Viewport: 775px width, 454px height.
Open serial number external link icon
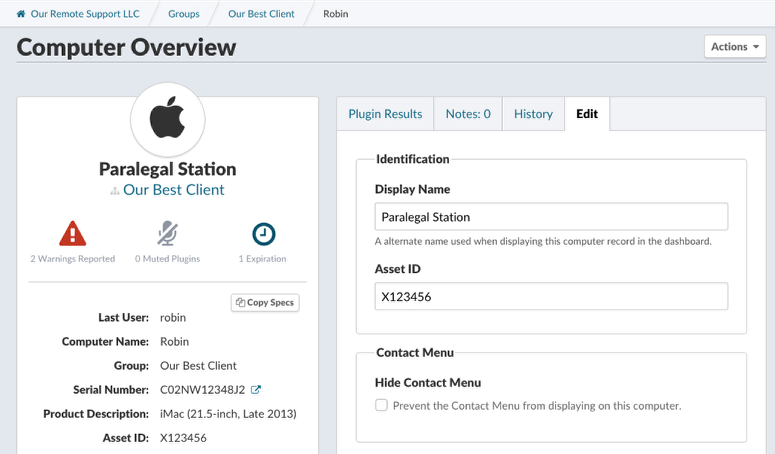(x=256, y=390)
